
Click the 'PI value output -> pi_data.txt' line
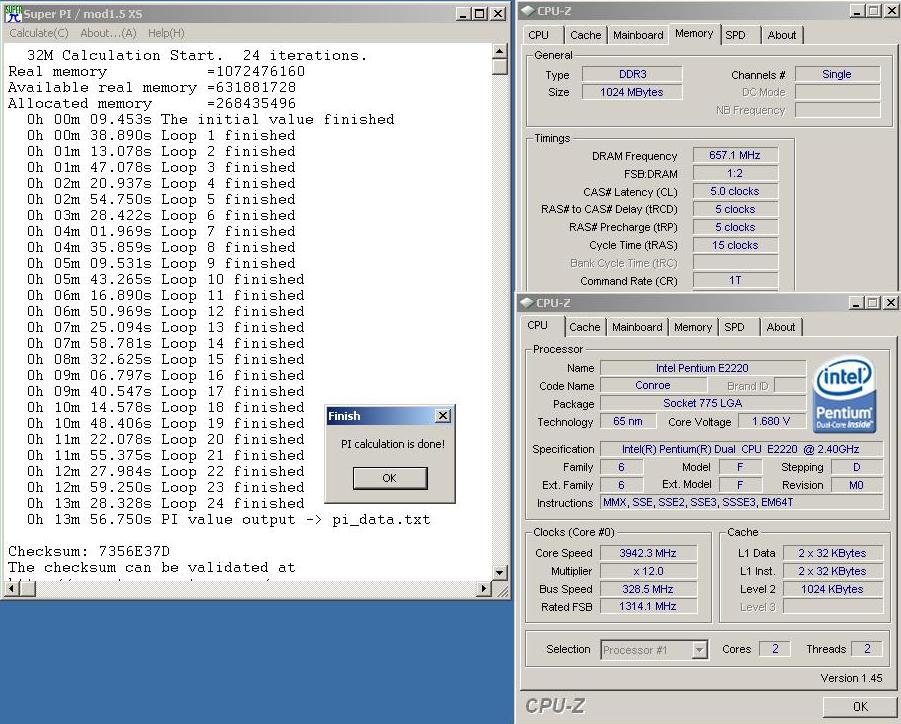[x=228, y=519]
